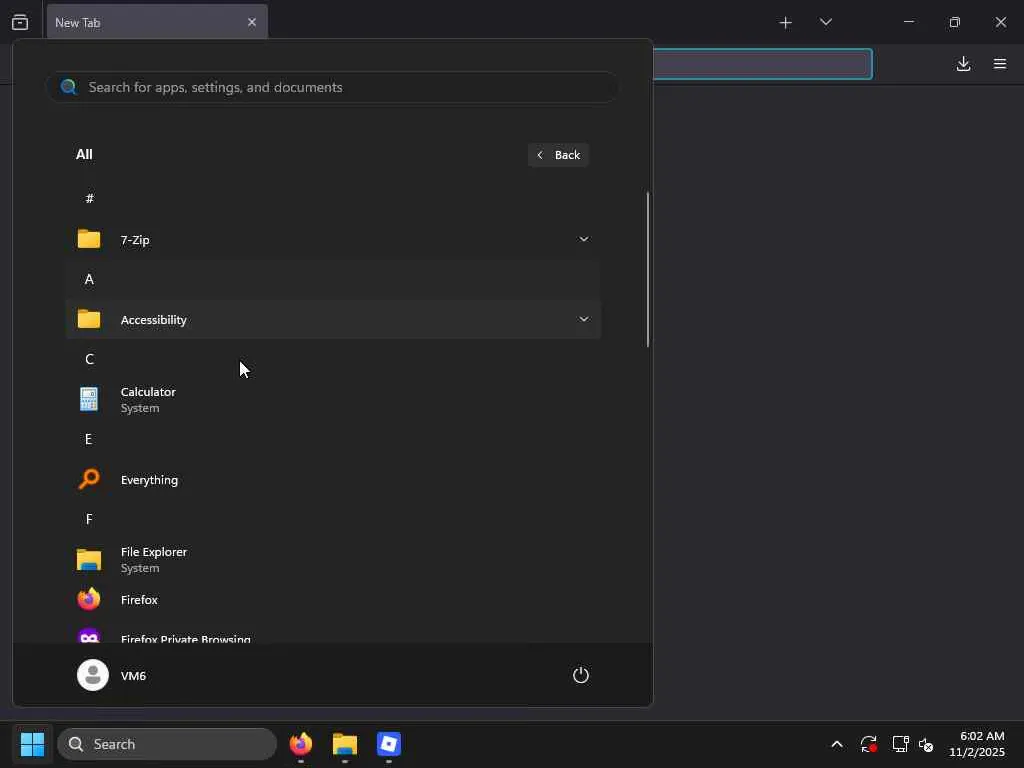The image size is (1024, 768).
Task: Expand the 7-Zip folder chevron
Action: tap(584, 239)
